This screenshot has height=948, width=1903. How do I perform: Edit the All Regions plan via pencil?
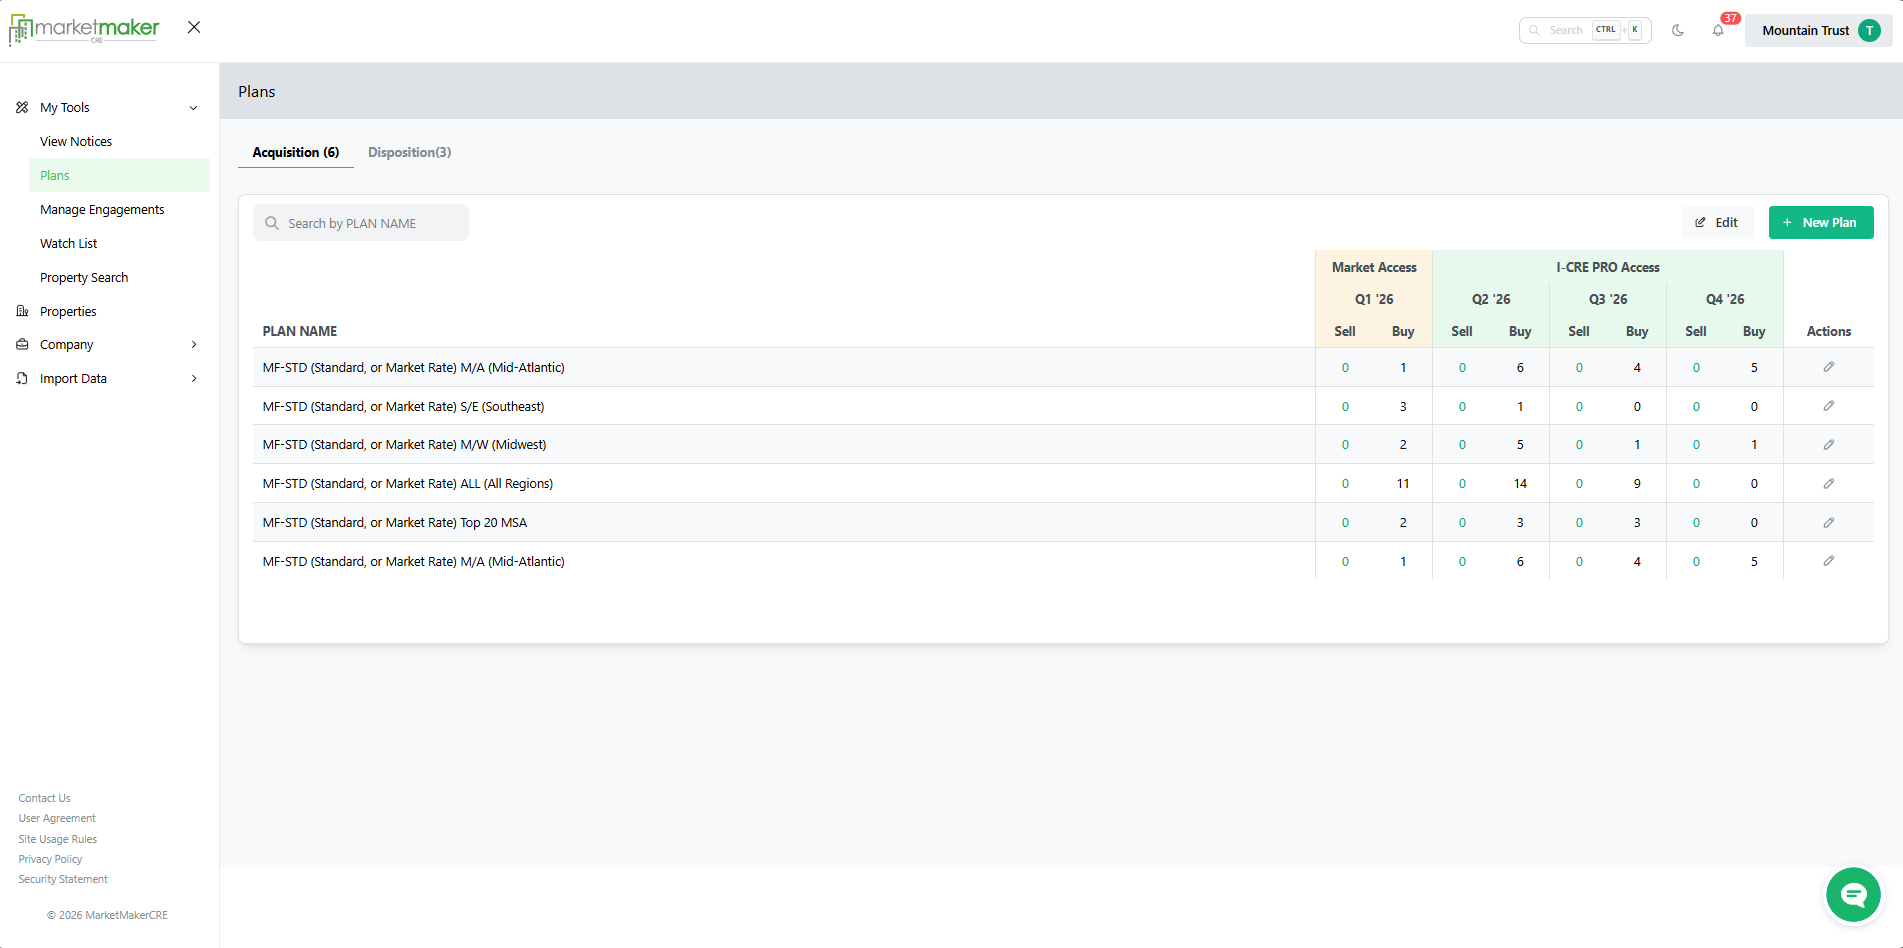(x=1828, y=484)
